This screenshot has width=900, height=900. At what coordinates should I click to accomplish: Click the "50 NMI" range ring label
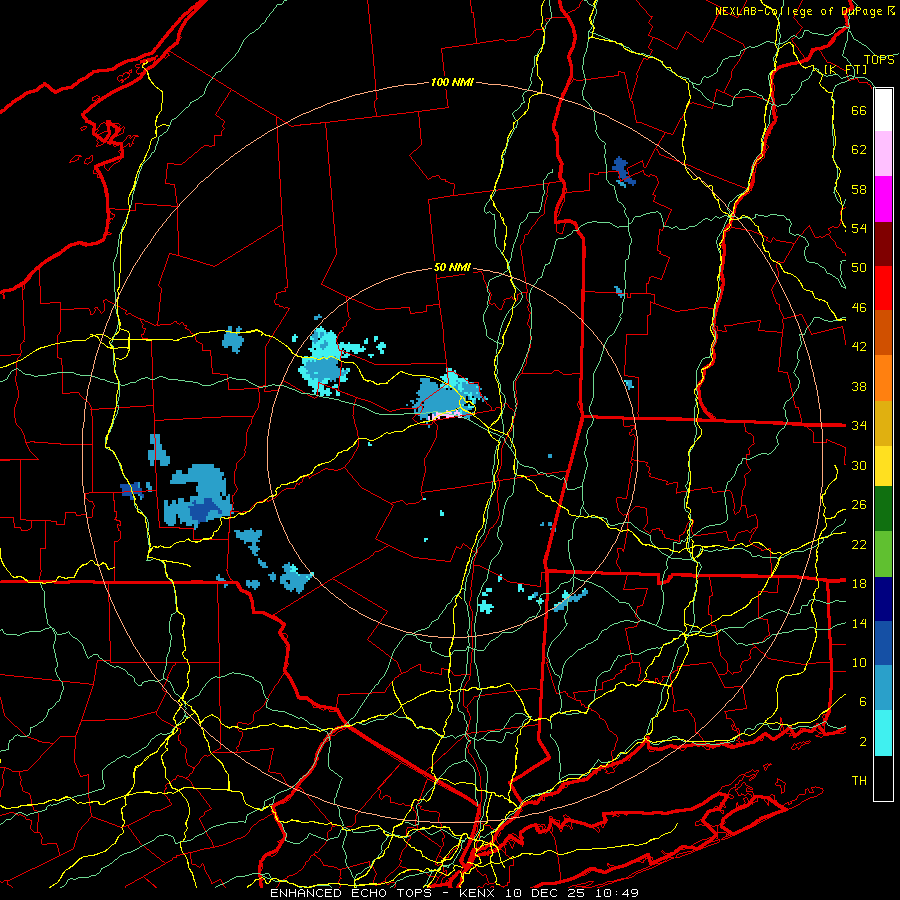(452, 267)
